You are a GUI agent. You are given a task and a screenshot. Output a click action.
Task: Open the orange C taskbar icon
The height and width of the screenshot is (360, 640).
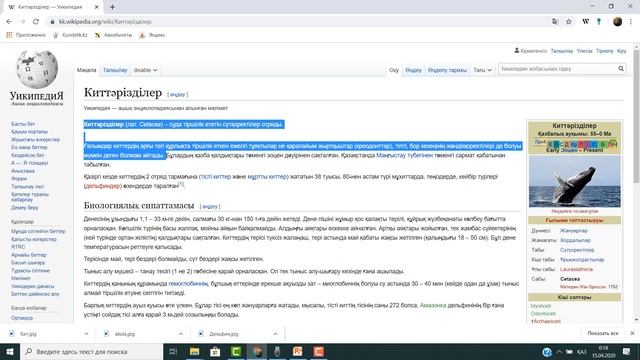point(318,351)
